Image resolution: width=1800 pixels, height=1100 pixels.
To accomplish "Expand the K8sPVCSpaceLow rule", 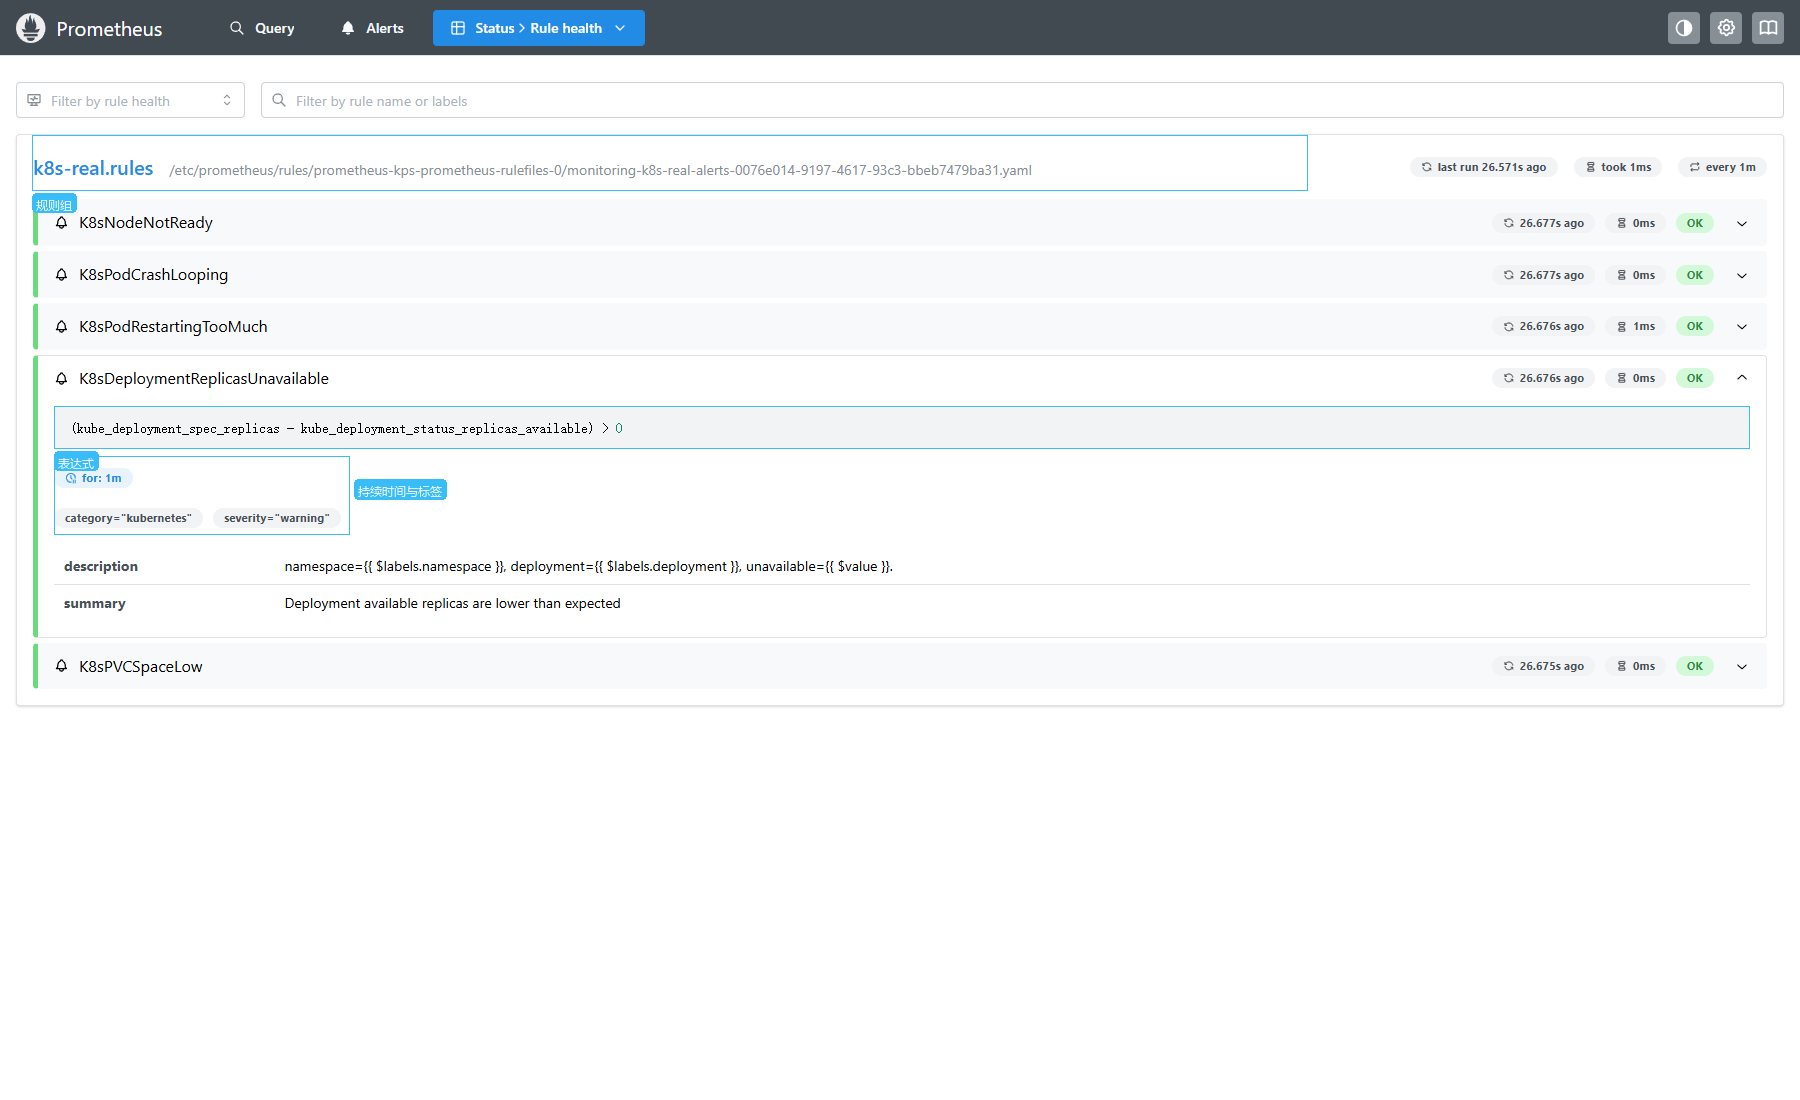I will (1742, 666).
